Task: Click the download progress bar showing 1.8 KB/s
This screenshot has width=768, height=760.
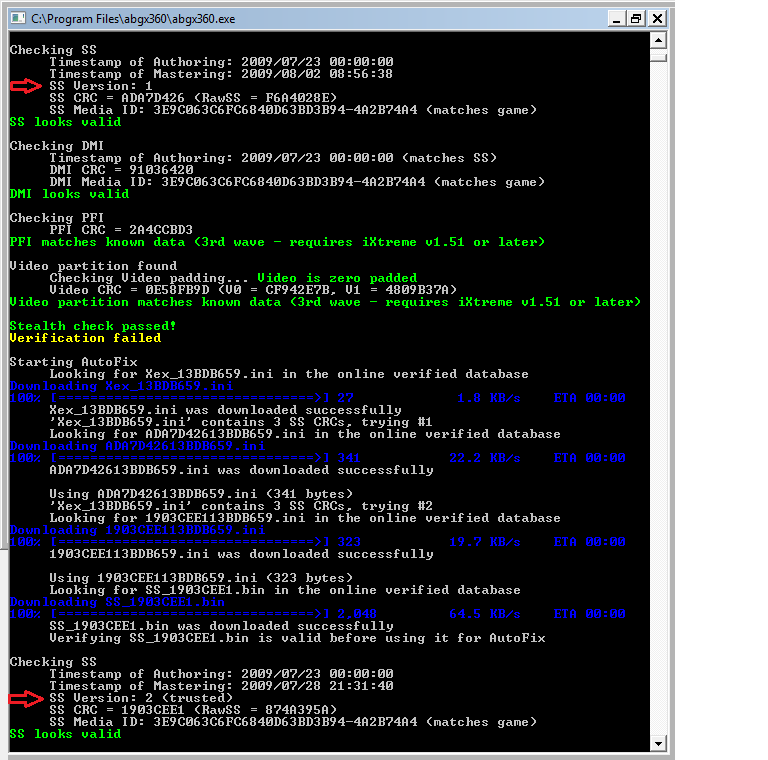Action: pos(317,398)
